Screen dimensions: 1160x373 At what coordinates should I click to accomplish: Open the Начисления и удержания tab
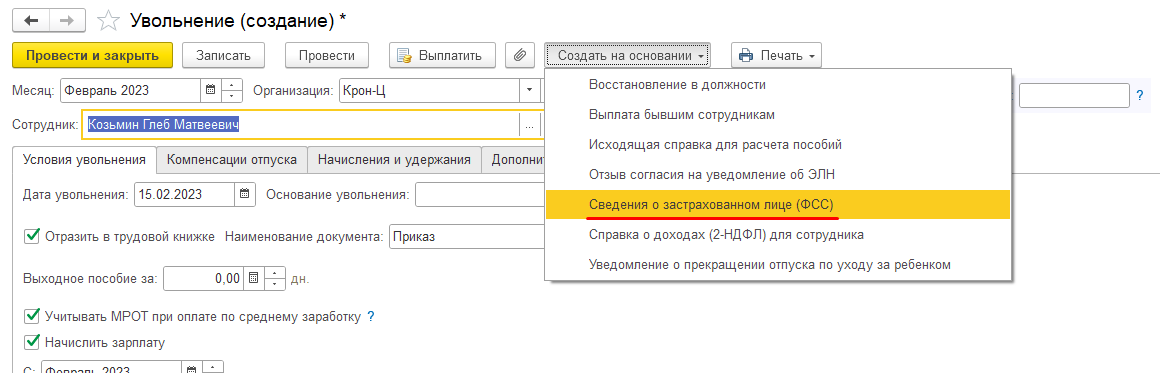point(394,159)
